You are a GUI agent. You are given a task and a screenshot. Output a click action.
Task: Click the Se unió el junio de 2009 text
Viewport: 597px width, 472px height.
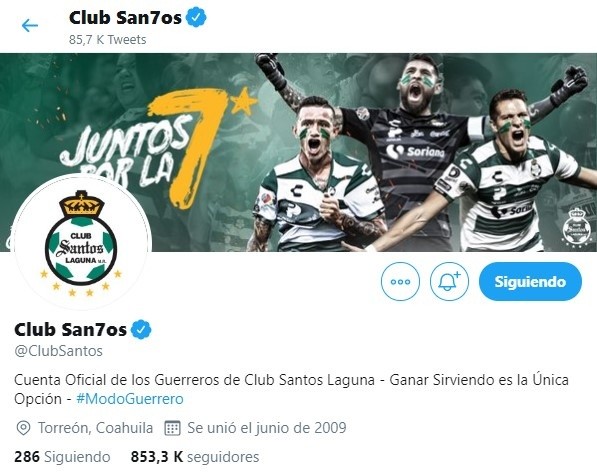coord(267,428)
